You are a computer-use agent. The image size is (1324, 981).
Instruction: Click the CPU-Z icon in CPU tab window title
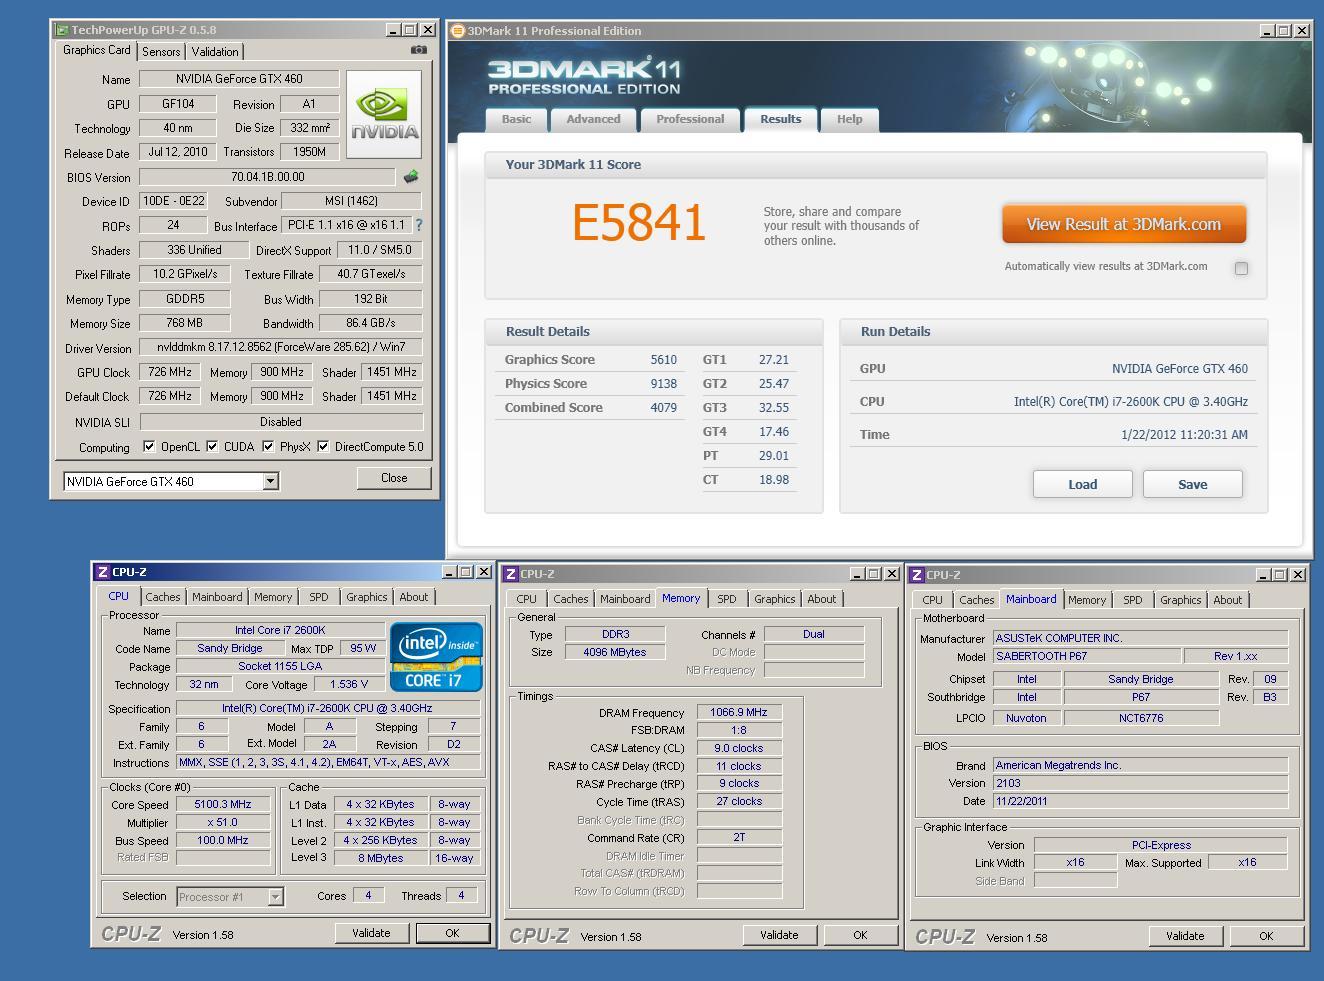point(102,572)
